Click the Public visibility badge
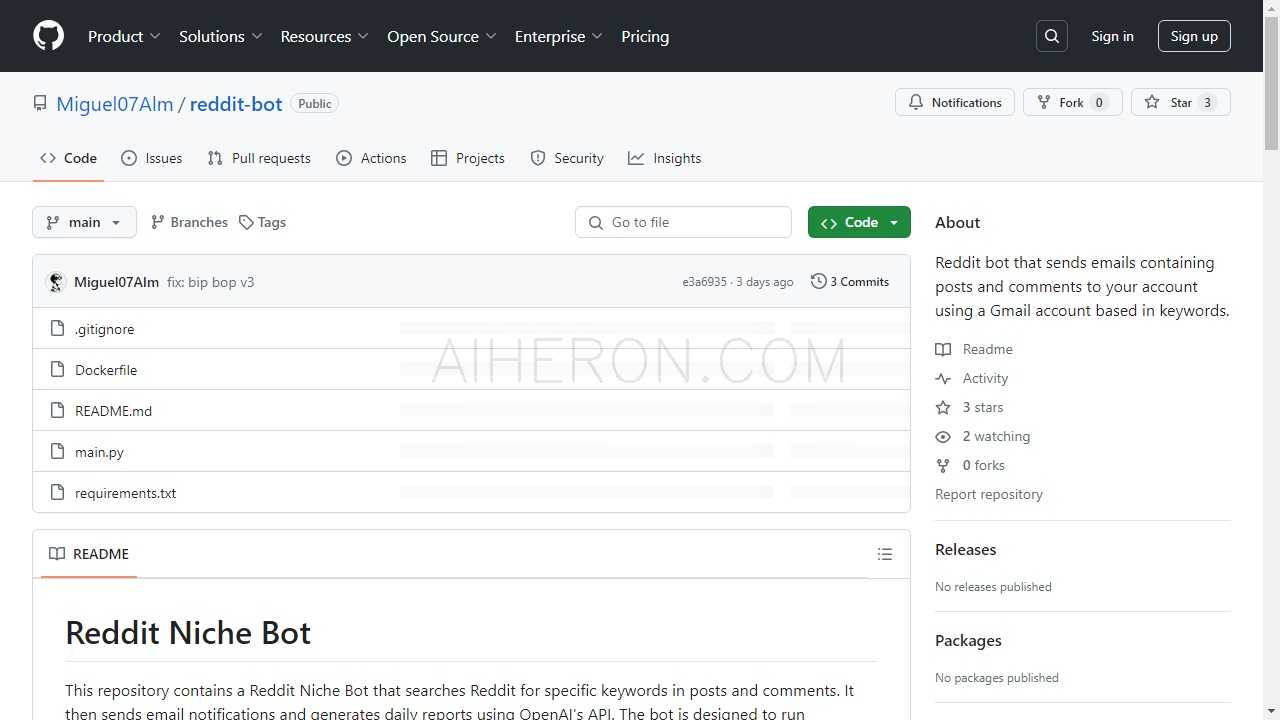1280x720 pixels. click(315, 104)
